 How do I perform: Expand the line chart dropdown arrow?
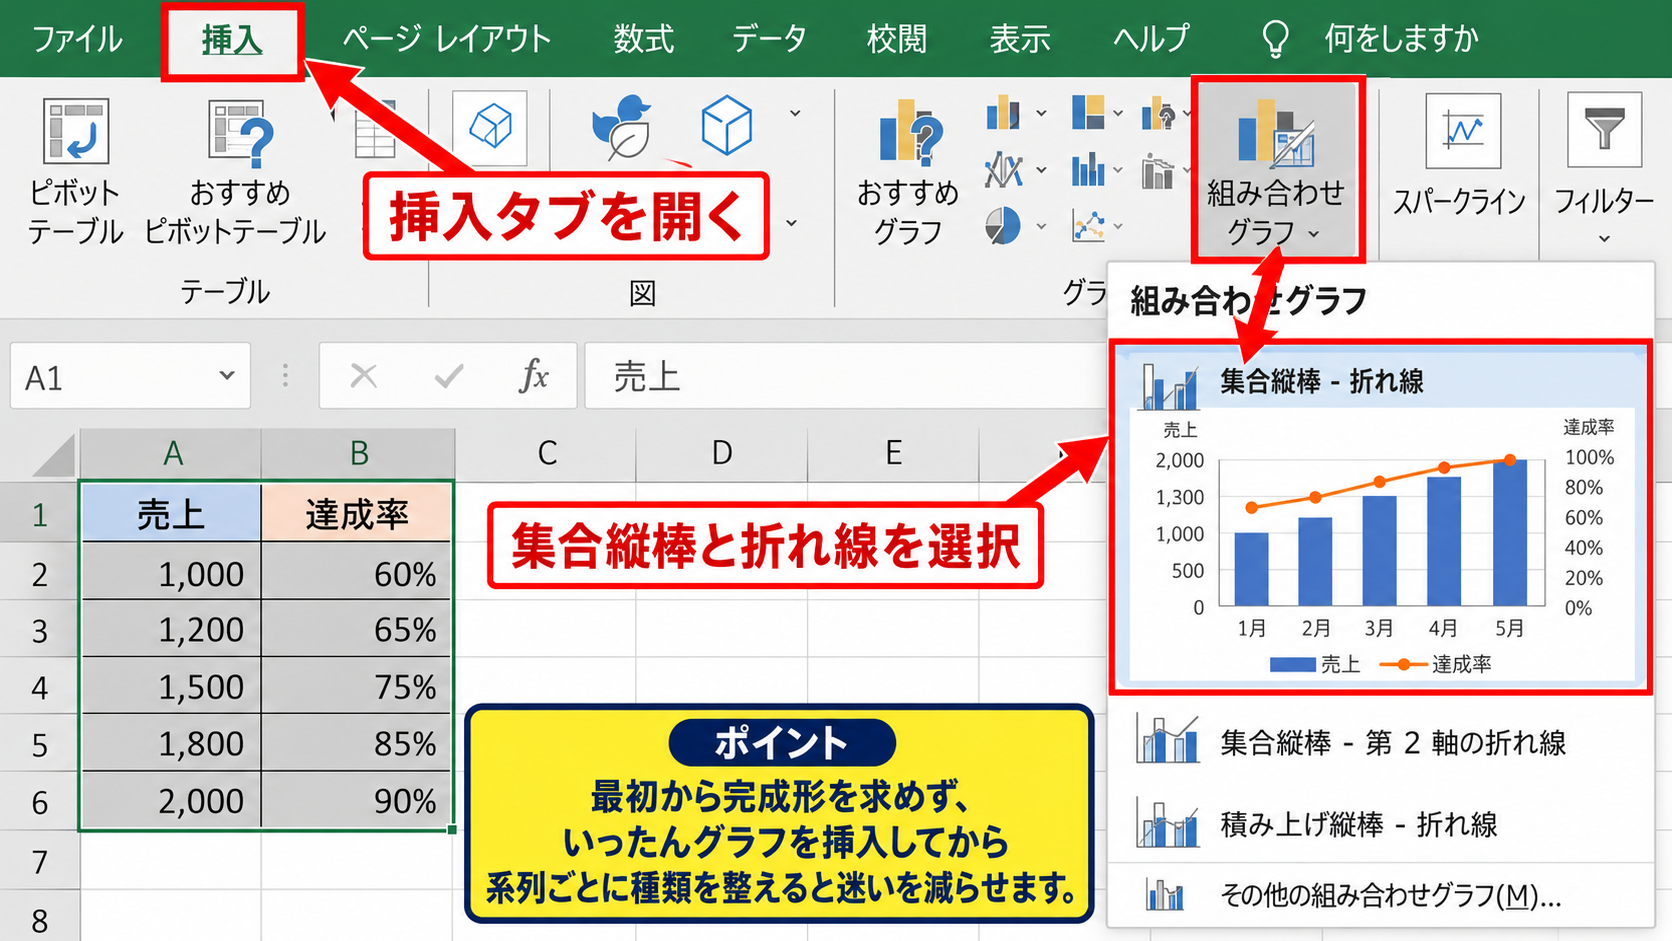(x=1041, y=170)
